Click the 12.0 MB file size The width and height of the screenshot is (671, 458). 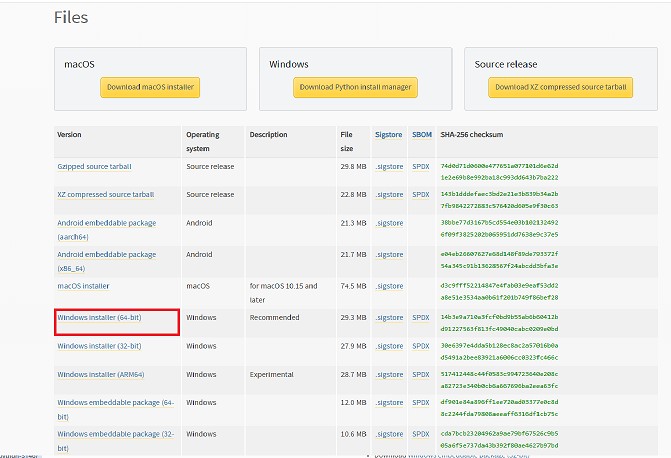pyautogui.click(x=353, y=402)
